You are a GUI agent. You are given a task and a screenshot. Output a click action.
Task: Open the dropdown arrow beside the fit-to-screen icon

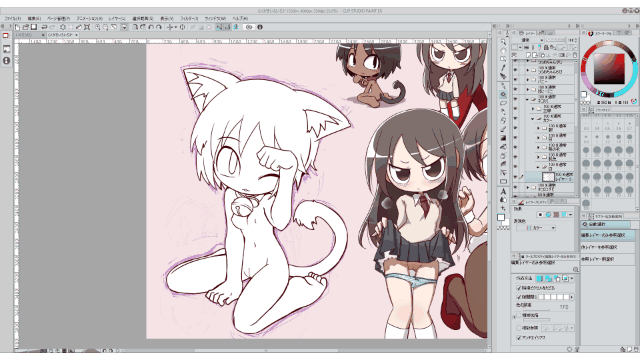124,27
